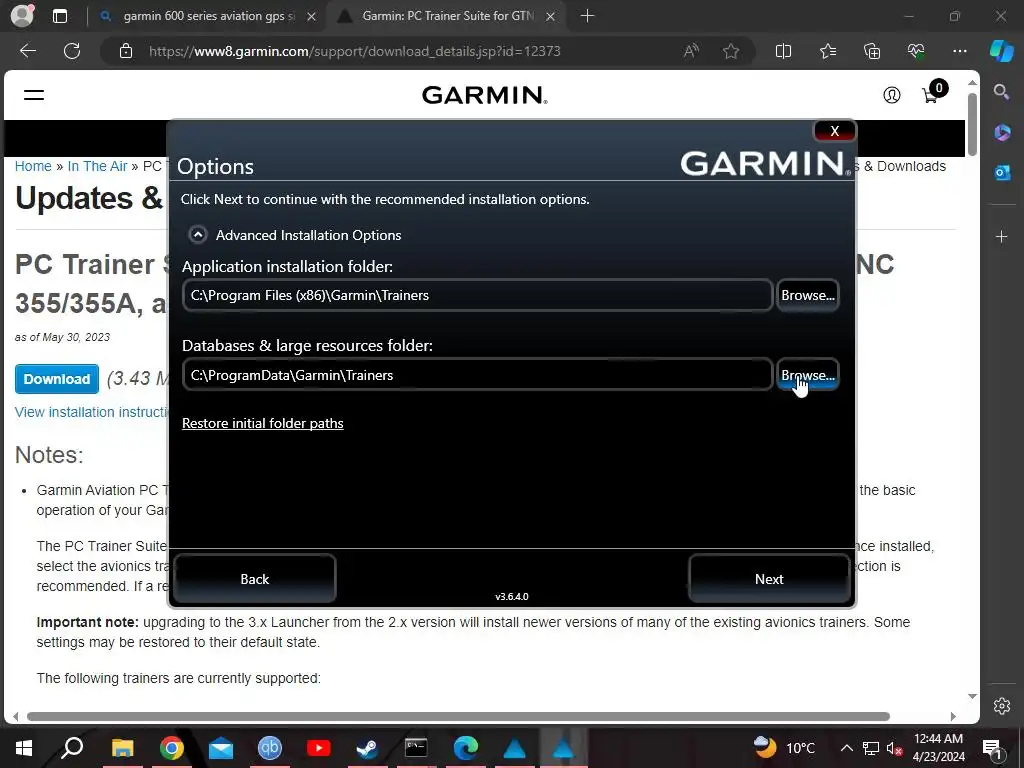Open muted volume tray icon
This screenshot has height=768, width=1024.
tap(895, 748)
